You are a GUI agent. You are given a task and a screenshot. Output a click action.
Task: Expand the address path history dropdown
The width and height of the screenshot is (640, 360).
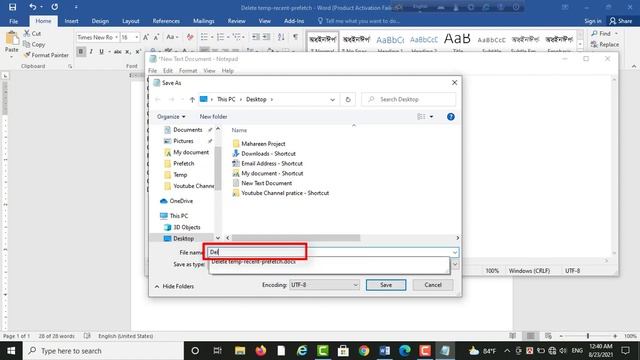[x=332, y=100]
